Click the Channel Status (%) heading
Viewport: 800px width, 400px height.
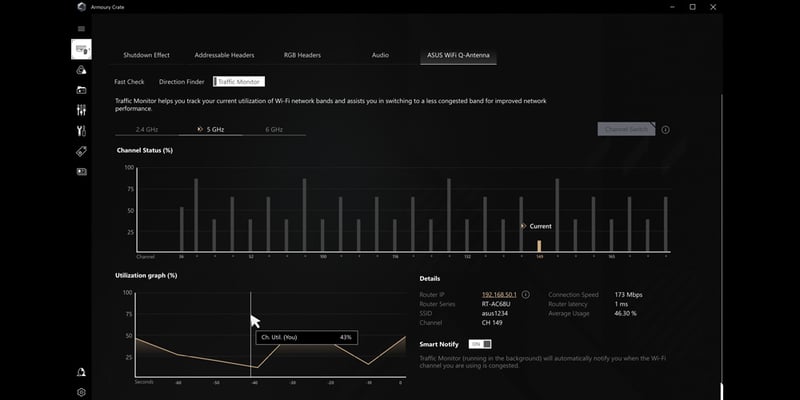pos(145,151)
